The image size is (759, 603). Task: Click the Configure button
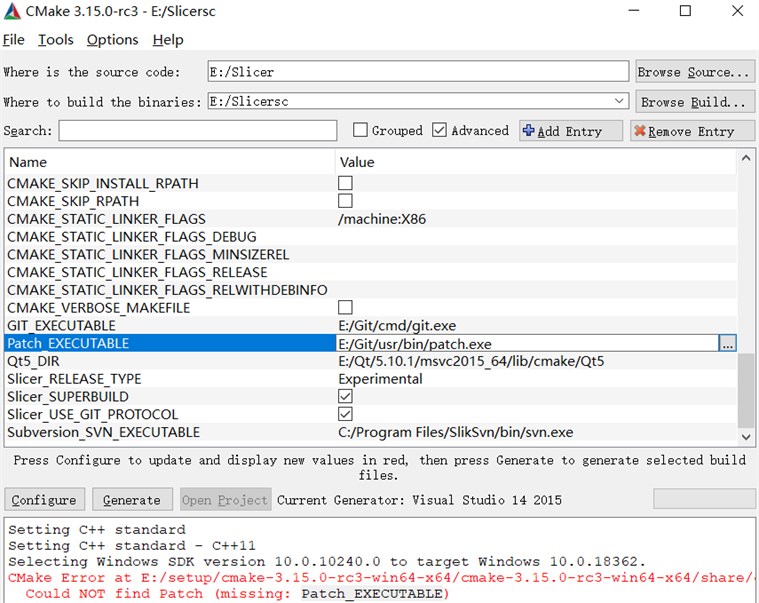tap(45, 499)
